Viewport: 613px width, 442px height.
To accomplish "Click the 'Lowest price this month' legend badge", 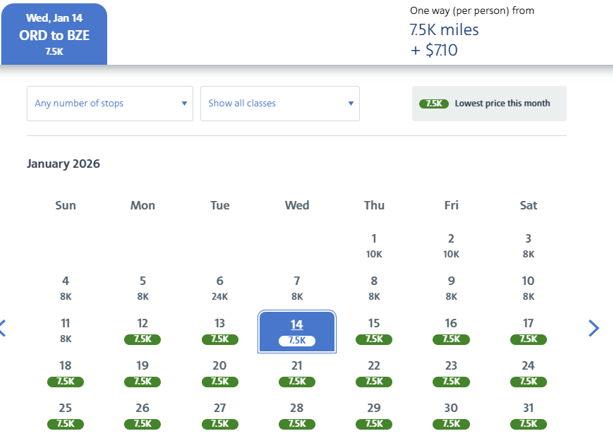I will pos(489,103).
